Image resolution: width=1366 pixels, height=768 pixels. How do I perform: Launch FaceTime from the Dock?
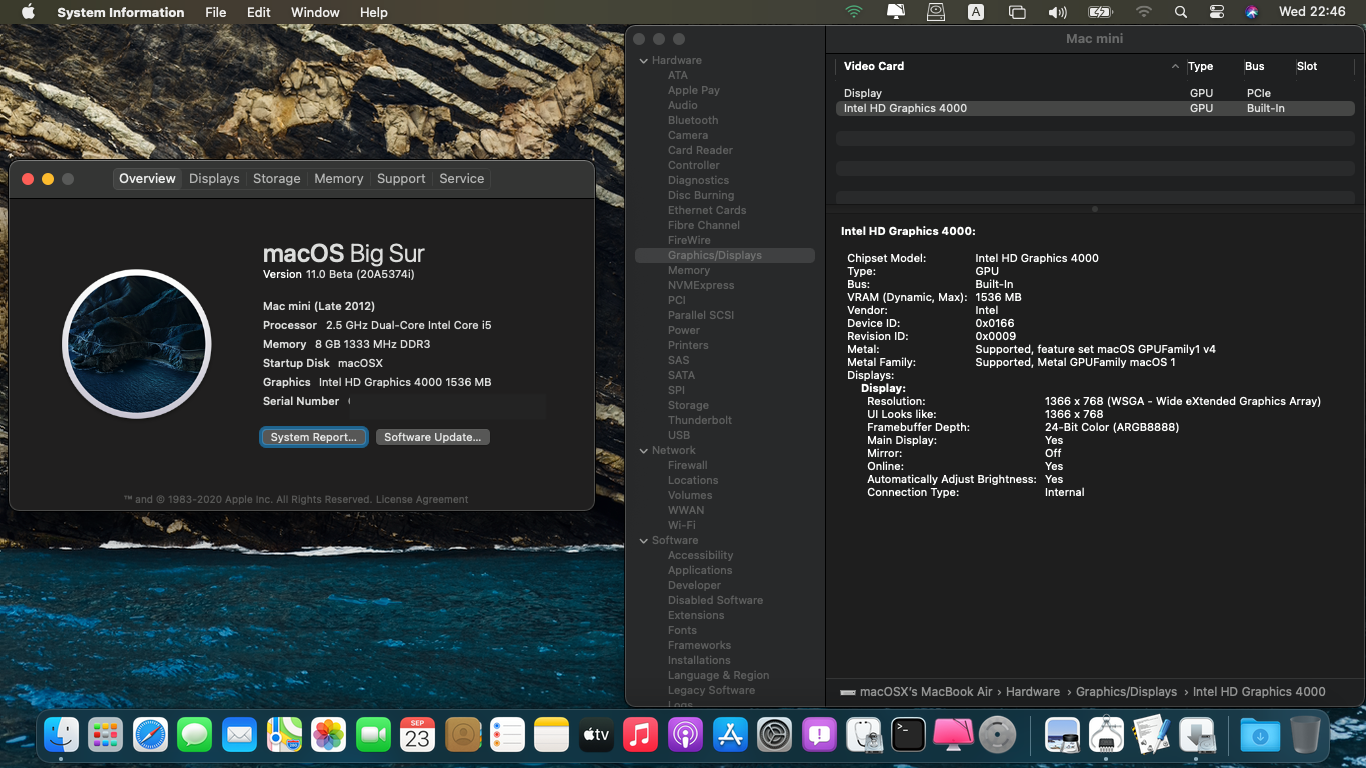tap(373, 736)
